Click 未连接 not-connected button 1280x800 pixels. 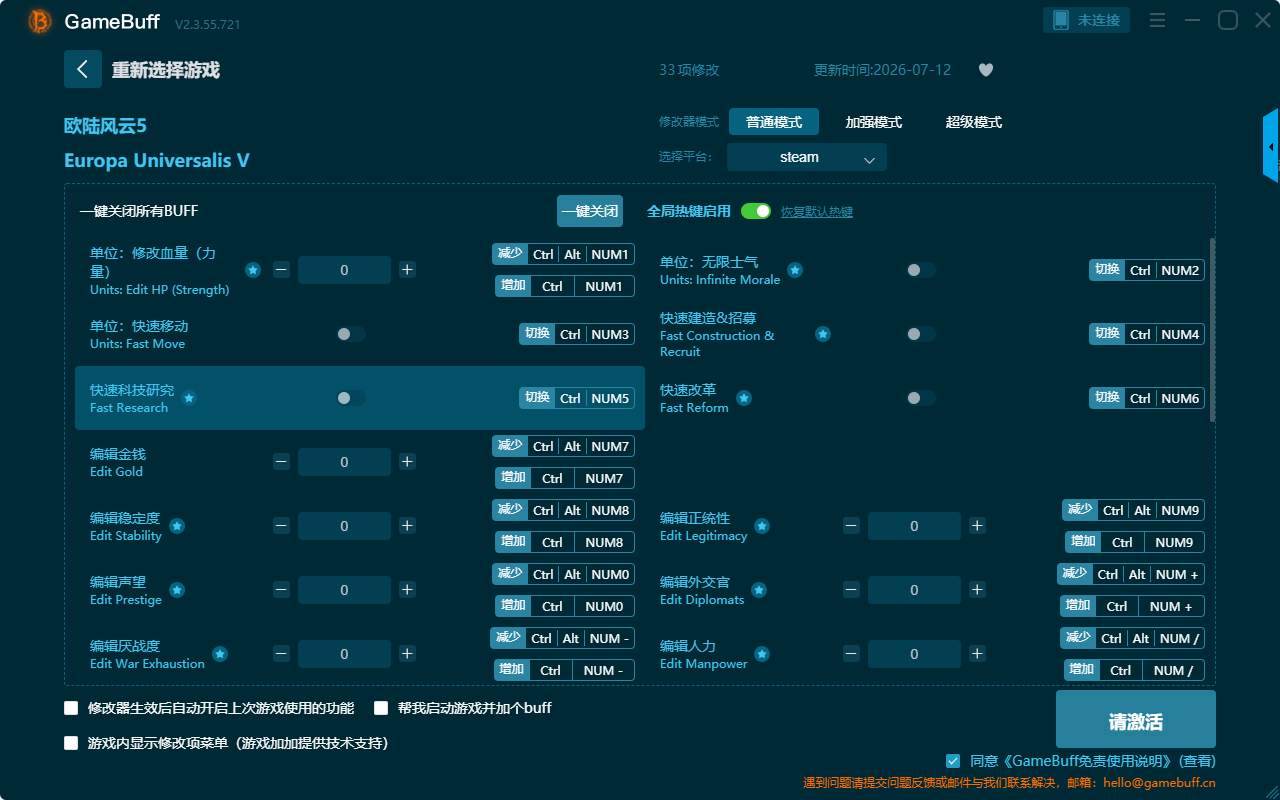click(x=1087, y=20)
